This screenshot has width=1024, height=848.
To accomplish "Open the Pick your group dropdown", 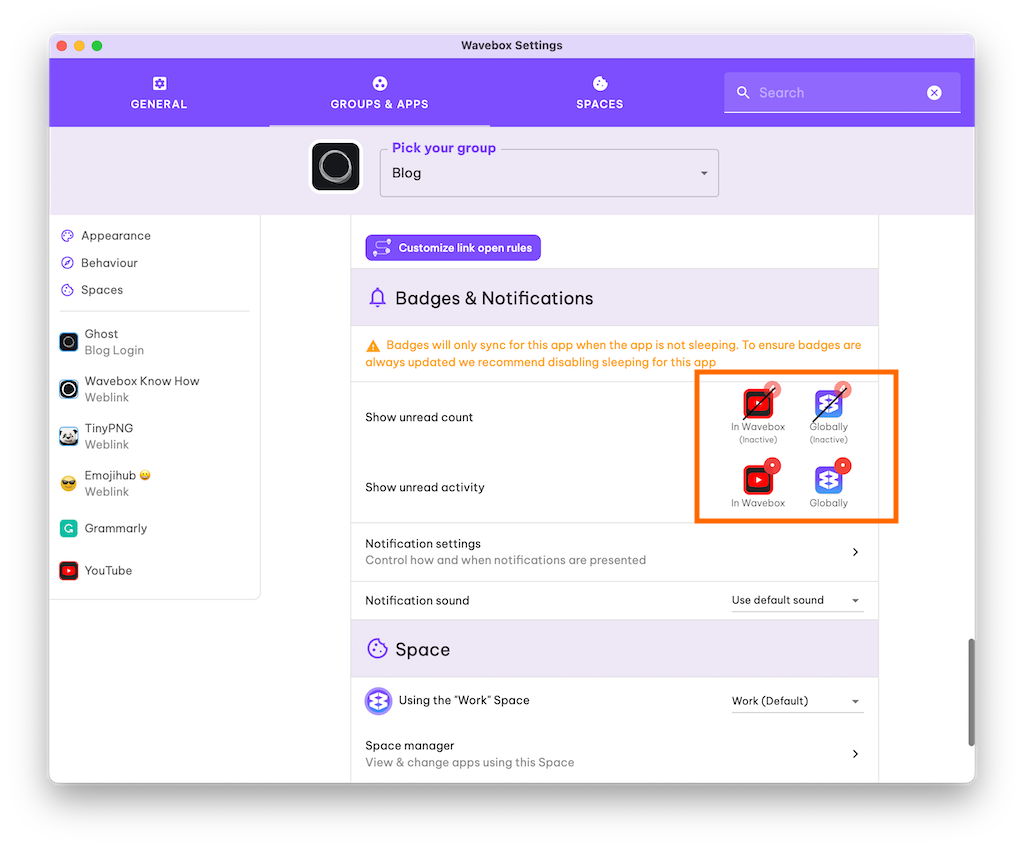I will point(549,173).
